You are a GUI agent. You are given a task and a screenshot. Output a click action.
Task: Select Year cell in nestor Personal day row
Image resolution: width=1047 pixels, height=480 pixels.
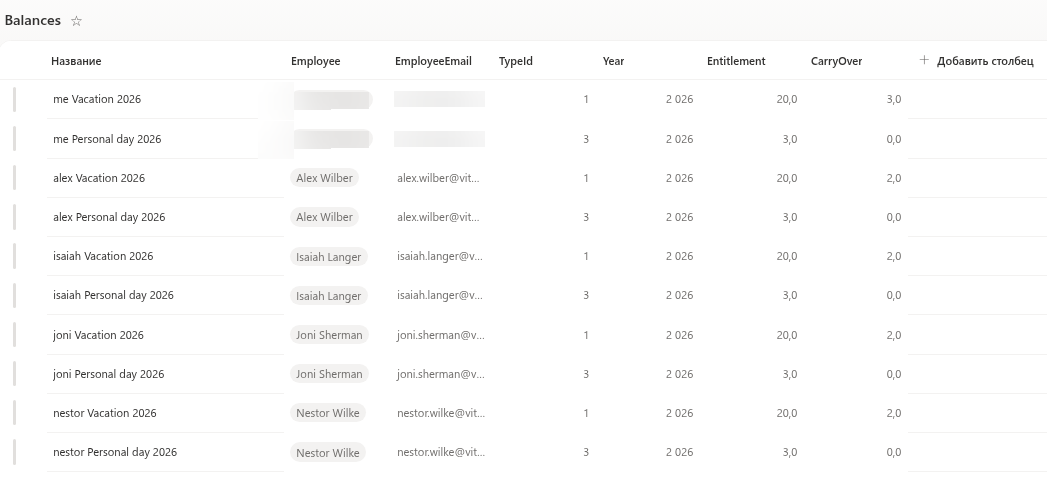679,452
